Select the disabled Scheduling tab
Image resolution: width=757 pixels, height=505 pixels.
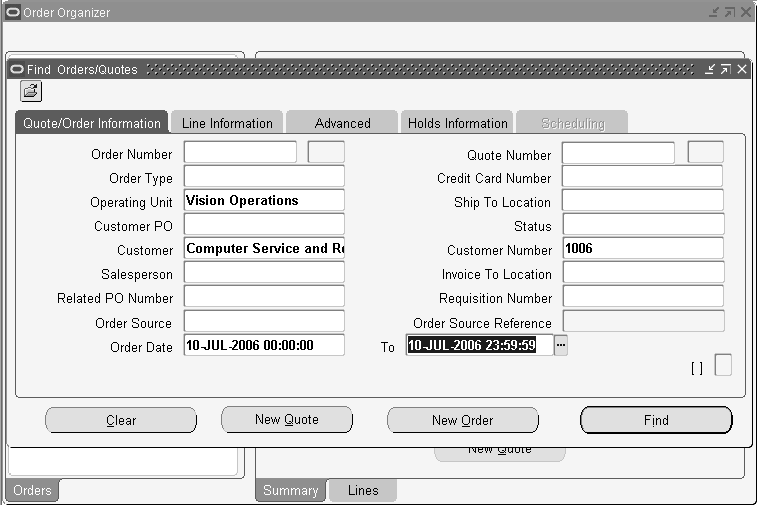573,123
